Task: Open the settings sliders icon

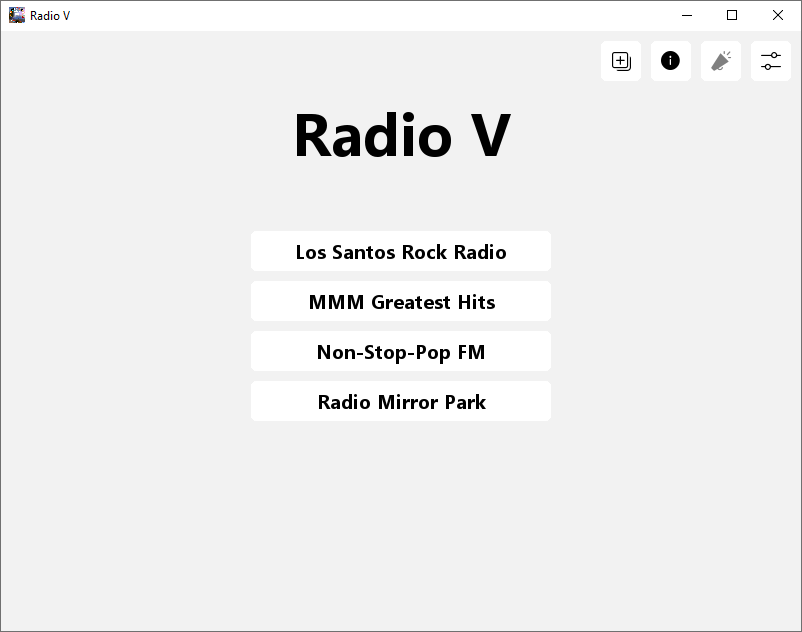Action: click(x=771, y=61)
